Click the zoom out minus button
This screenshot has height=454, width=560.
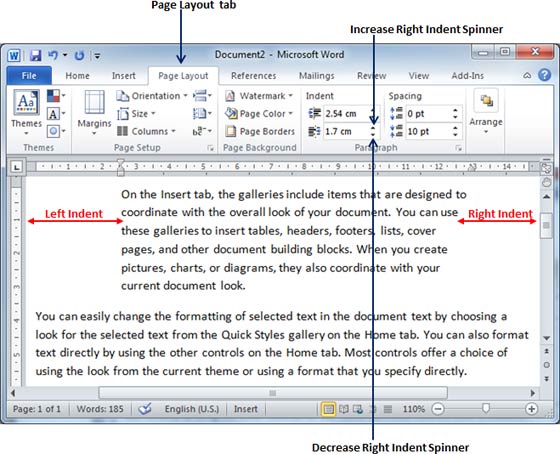[438, 409]
